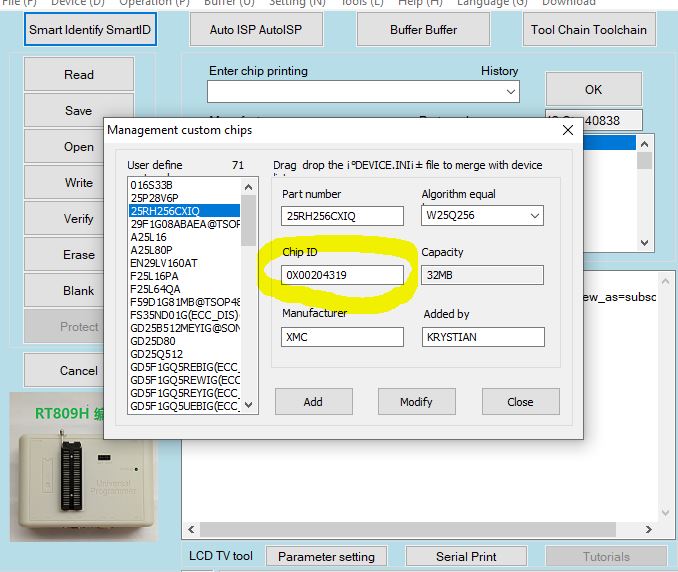This screenshot has height=572, width=678.
Task: Select GD5F1GQ5REYIG(ECC entry in list
Action: (184, 393)
